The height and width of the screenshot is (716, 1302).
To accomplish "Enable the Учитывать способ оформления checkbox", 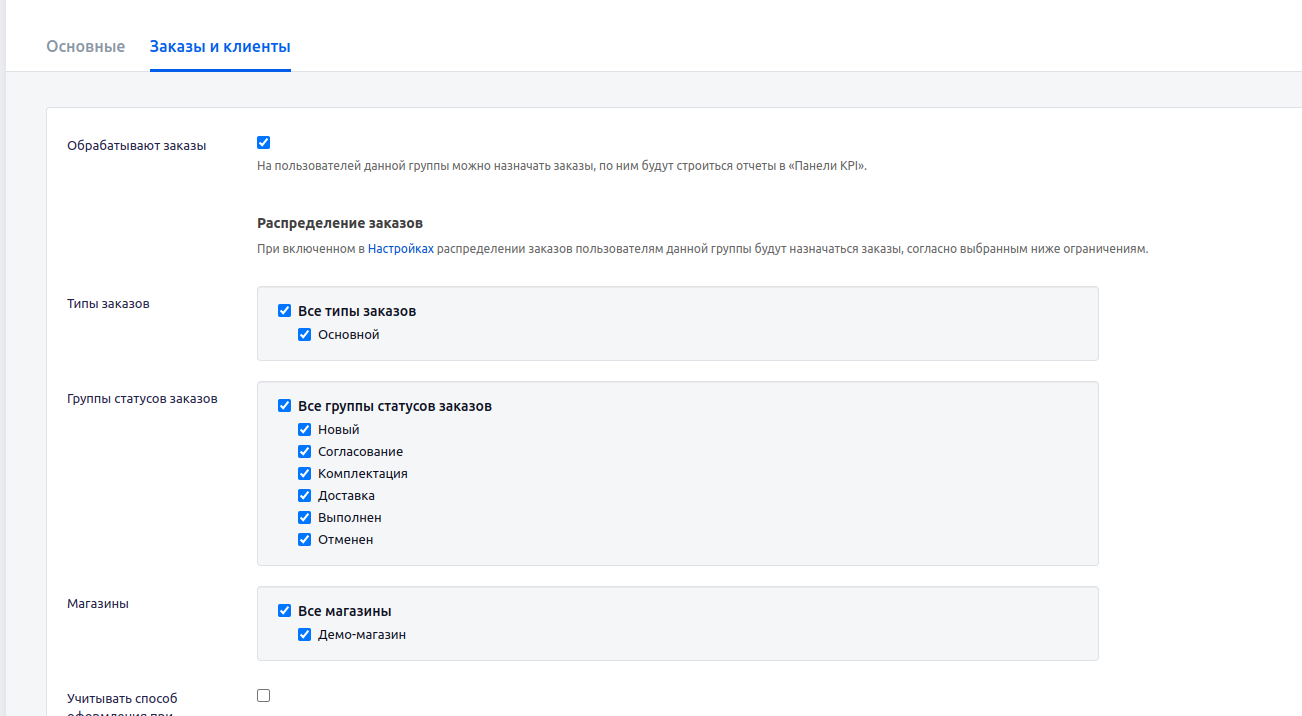I will (264, 696).
